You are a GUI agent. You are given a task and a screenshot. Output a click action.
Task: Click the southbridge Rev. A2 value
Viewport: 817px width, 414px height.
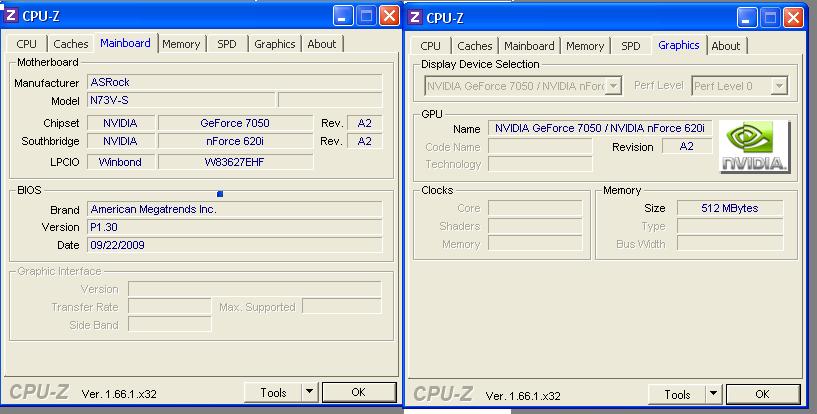tap(364, 141)
